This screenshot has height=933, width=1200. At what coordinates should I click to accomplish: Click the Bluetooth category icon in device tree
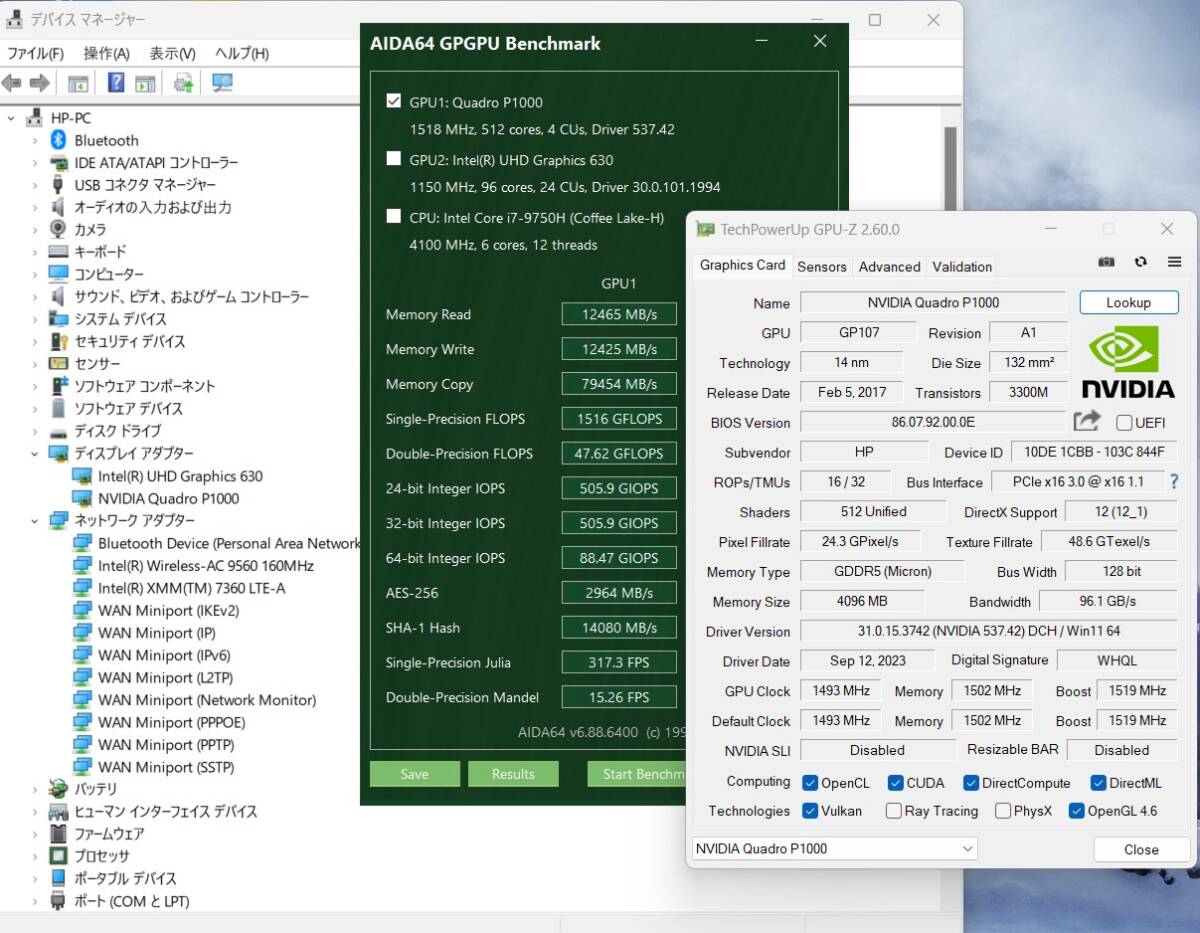[58, 140]
